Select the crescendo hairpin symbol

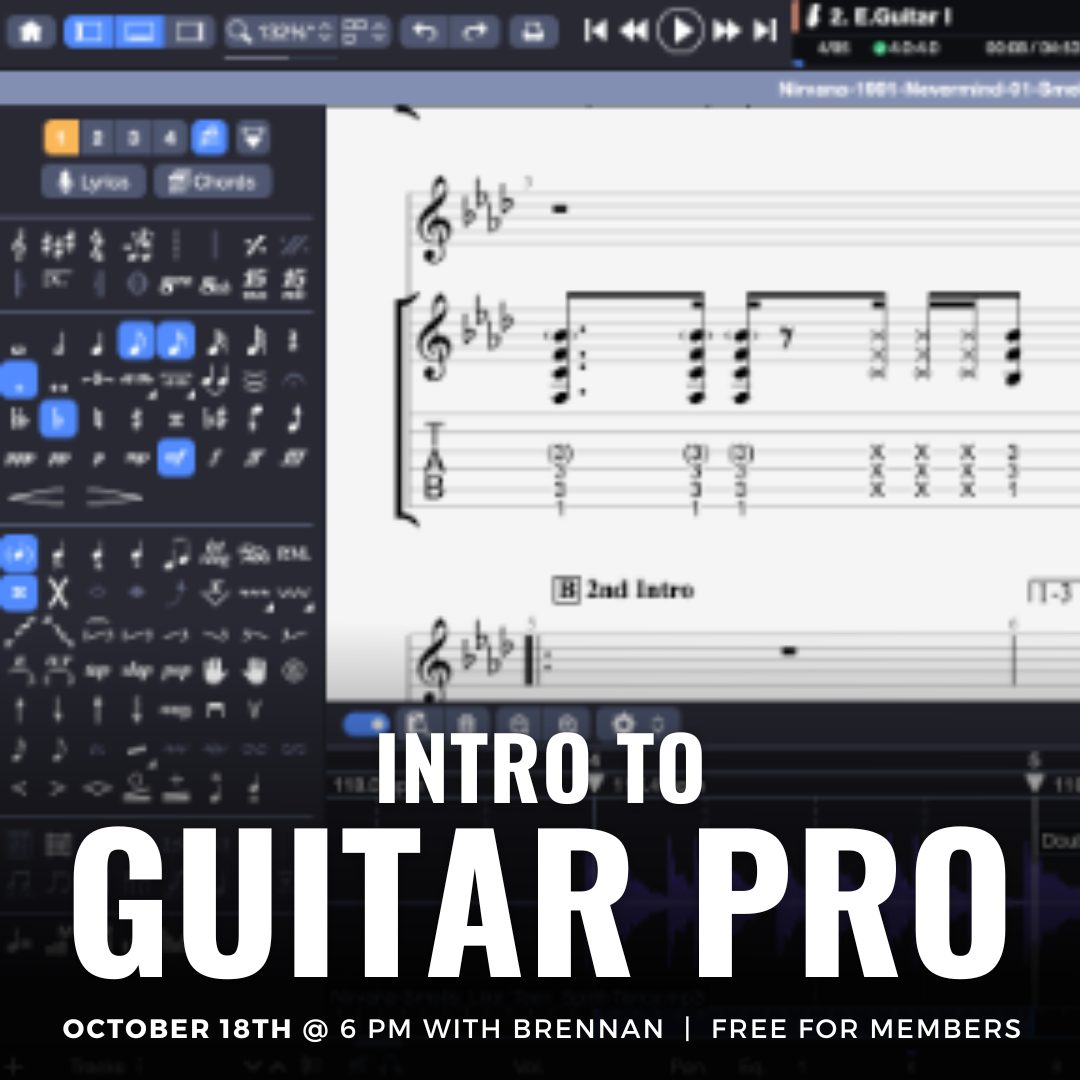37,496
